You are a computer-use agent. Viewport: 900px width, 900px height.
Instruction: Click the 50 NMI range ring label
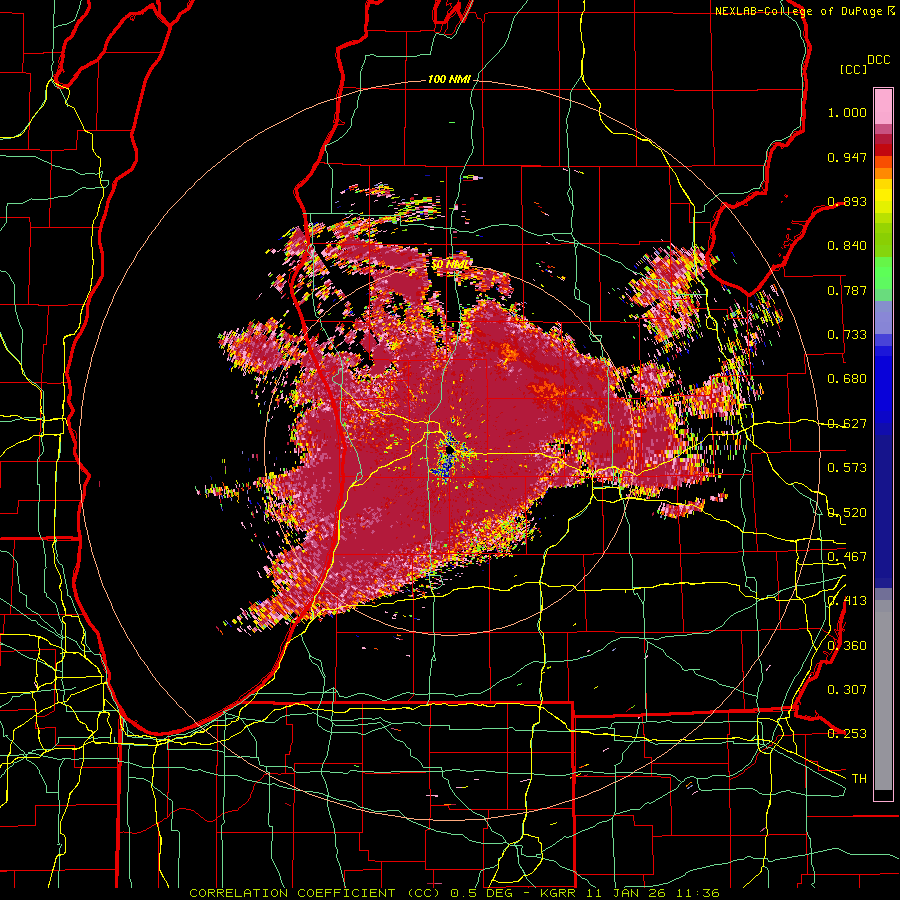tap(449, 264)
